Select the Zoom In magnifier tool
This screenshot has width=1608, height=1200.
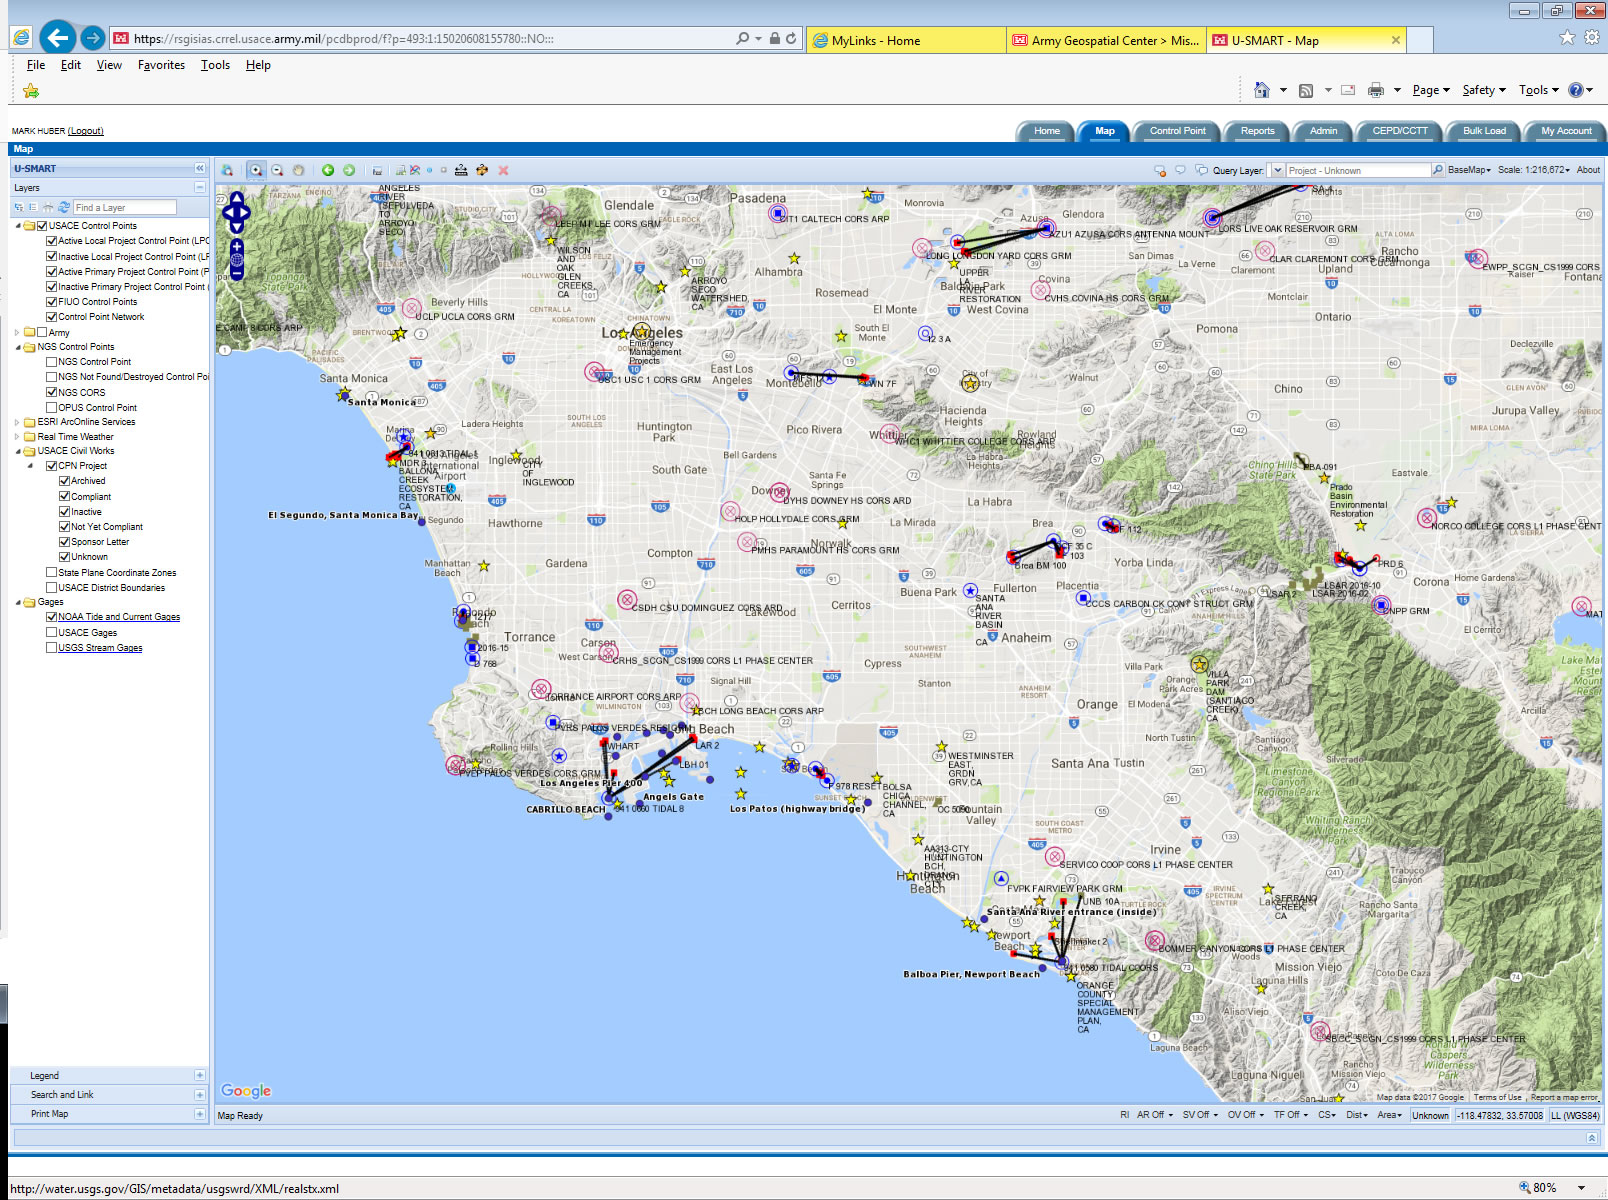tap(256, 170)
